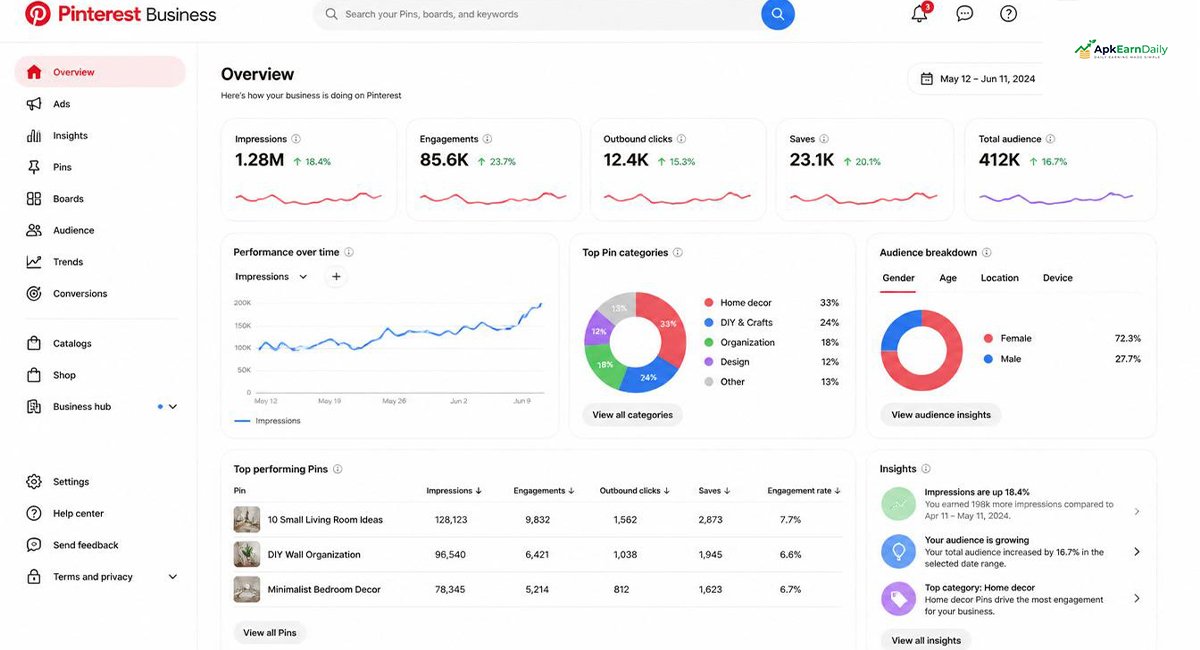Sort table by Engagements column
Image resolution: width=1200 pixels, height=650 pixels.
pyautogui.click(x=544, y=491)
